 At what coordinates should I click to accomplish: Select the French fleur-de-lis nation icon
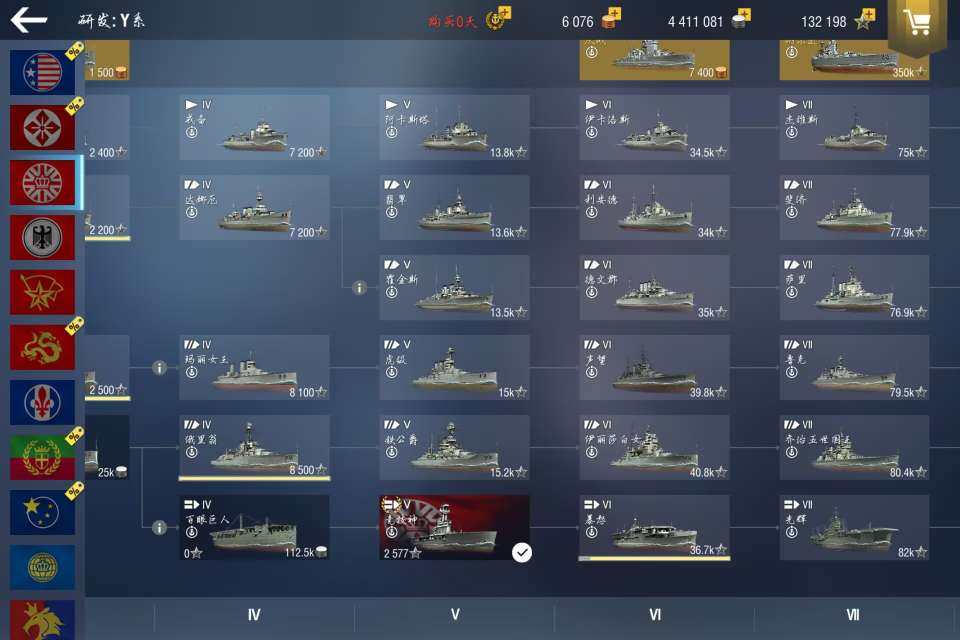(42, 402)
